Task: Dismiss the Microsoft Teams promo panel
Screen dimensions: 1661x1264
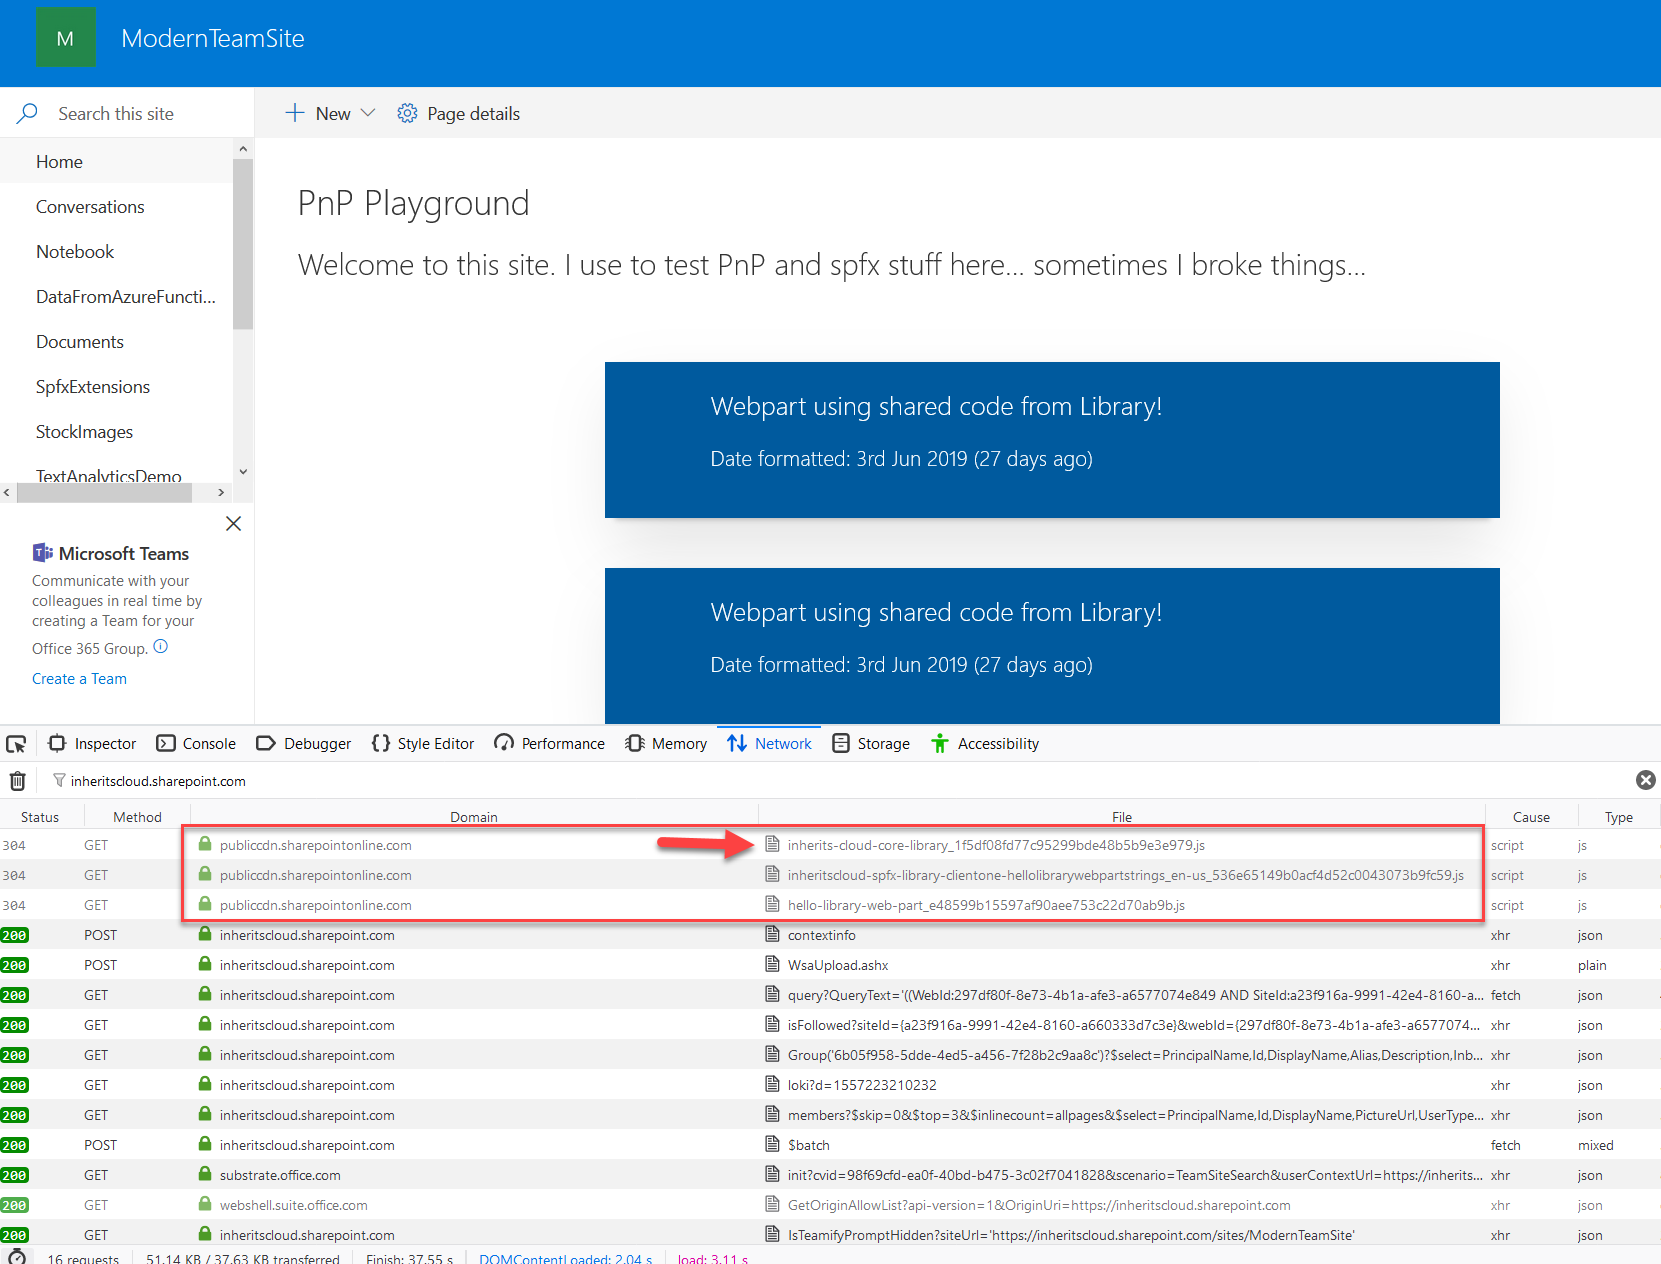Action: [233, 524]
